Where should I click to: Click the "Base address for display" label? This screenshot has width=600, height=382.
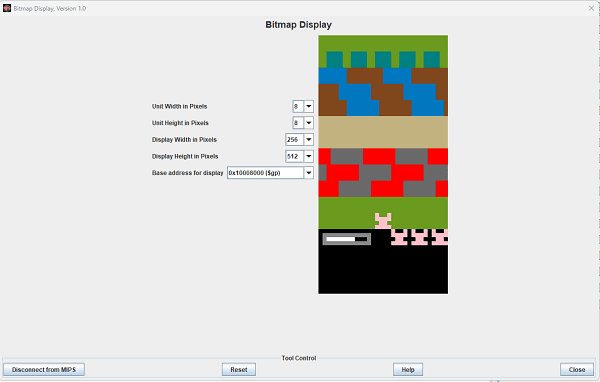pos(188,173)
